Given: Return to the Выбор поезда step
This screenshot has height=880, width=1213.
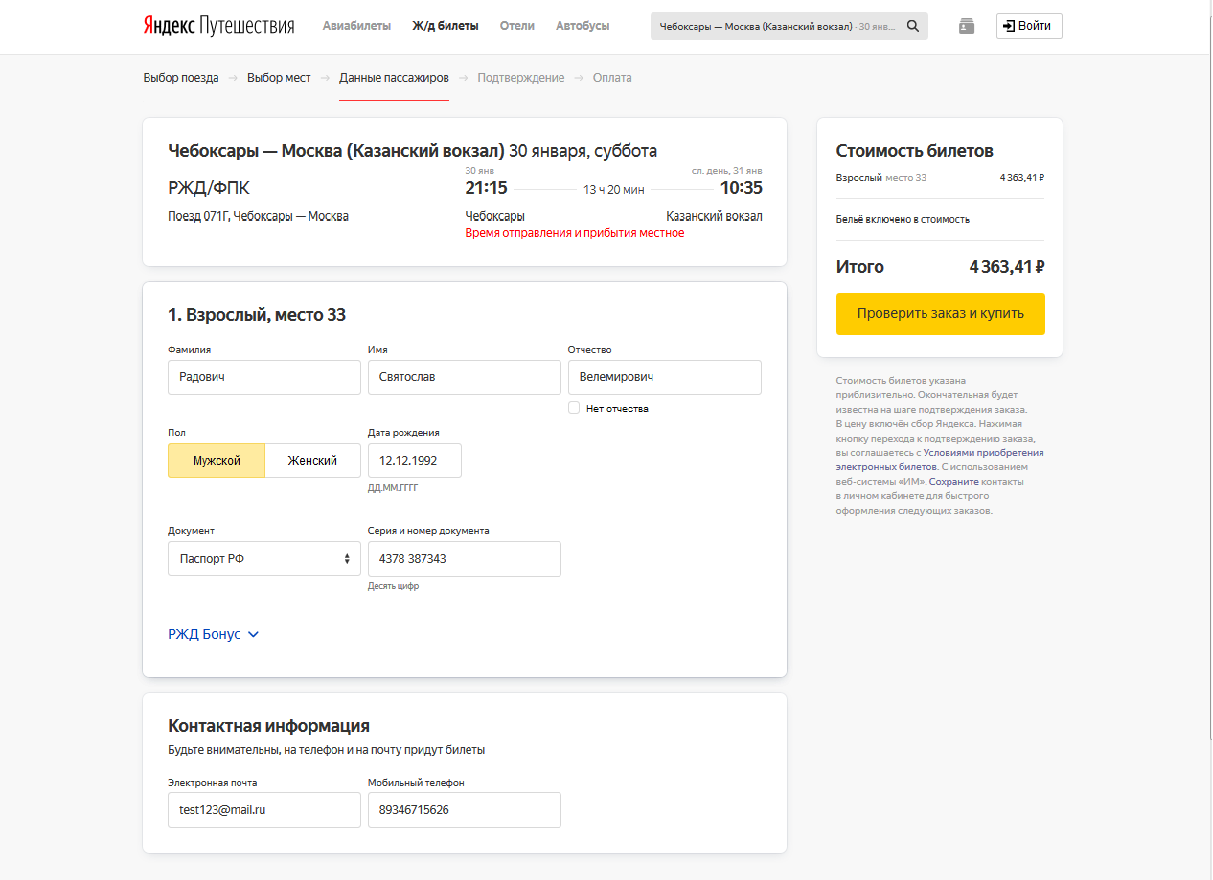Looking at the screenshot, I should pos(181,78).
